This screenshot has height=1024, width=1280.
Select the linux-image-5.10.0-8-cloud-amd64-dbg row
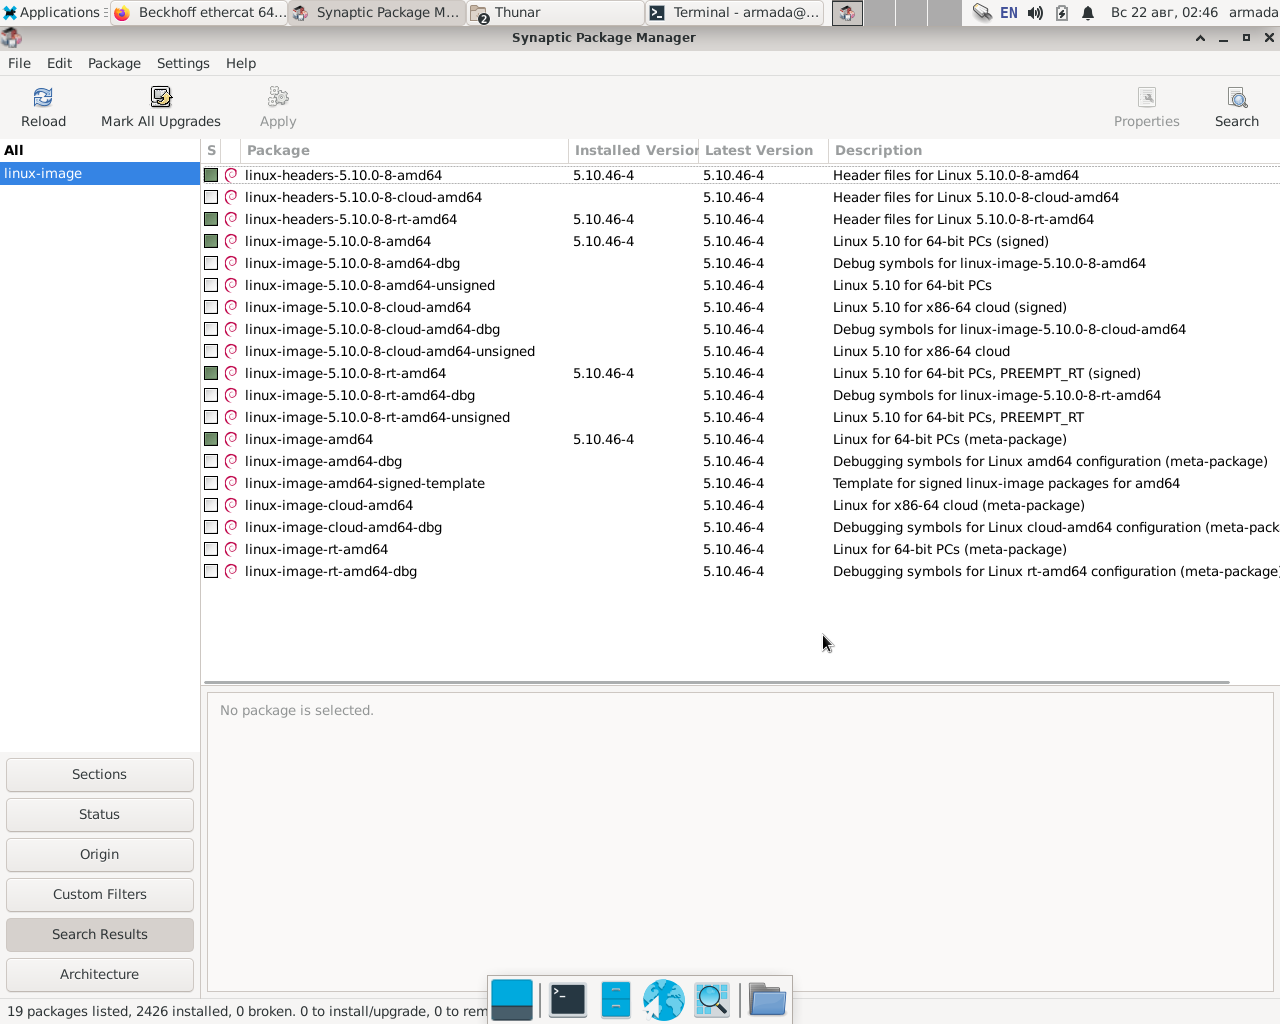740,329
